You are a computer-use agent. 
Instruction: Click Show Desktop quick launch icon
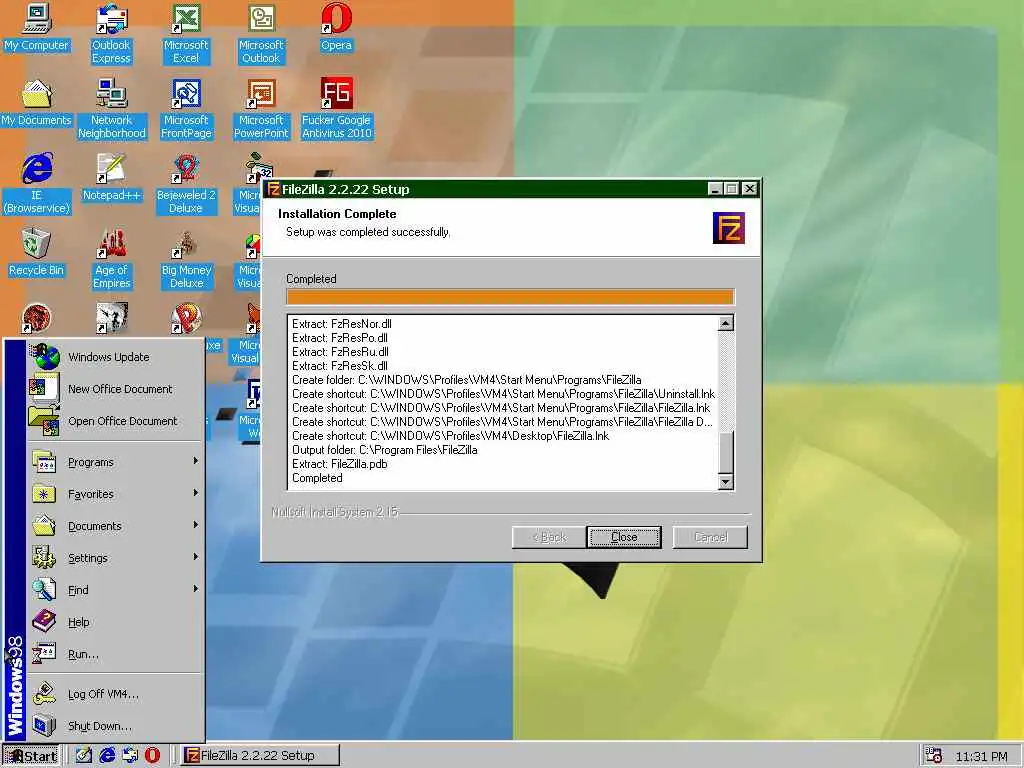pos(84,755)
